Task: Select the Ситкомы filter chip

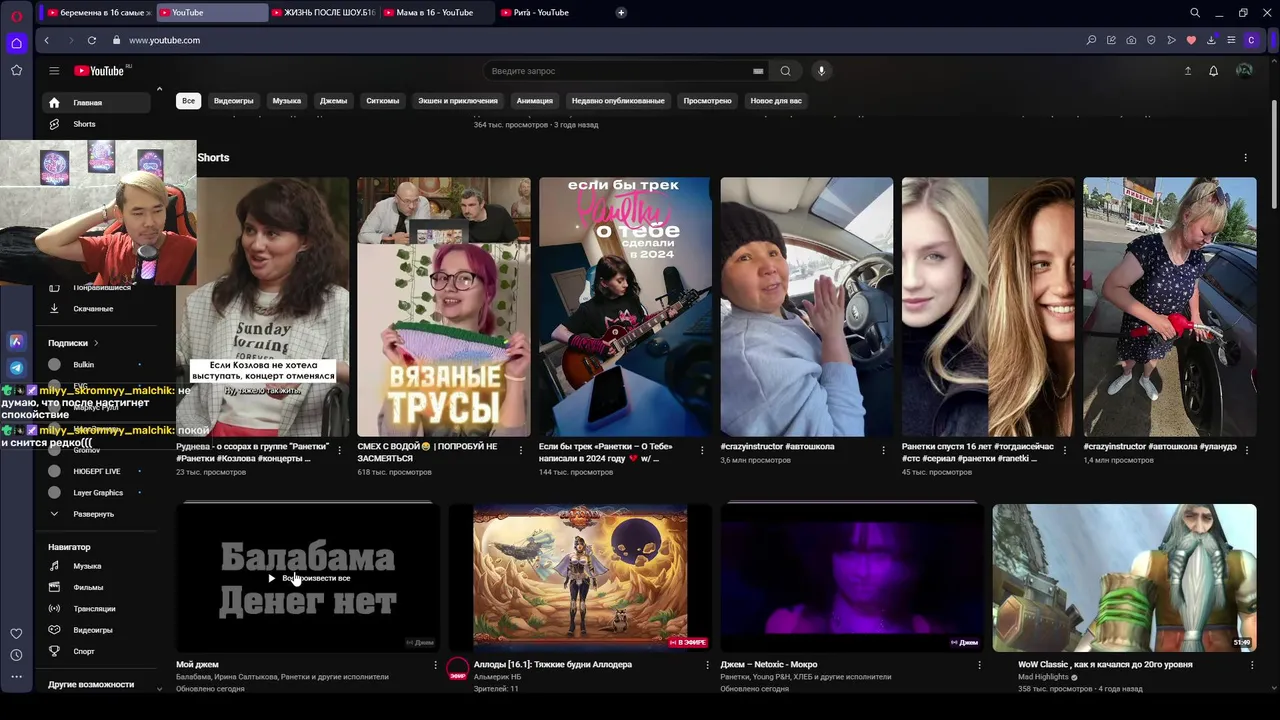Action: tap(383, 101)
